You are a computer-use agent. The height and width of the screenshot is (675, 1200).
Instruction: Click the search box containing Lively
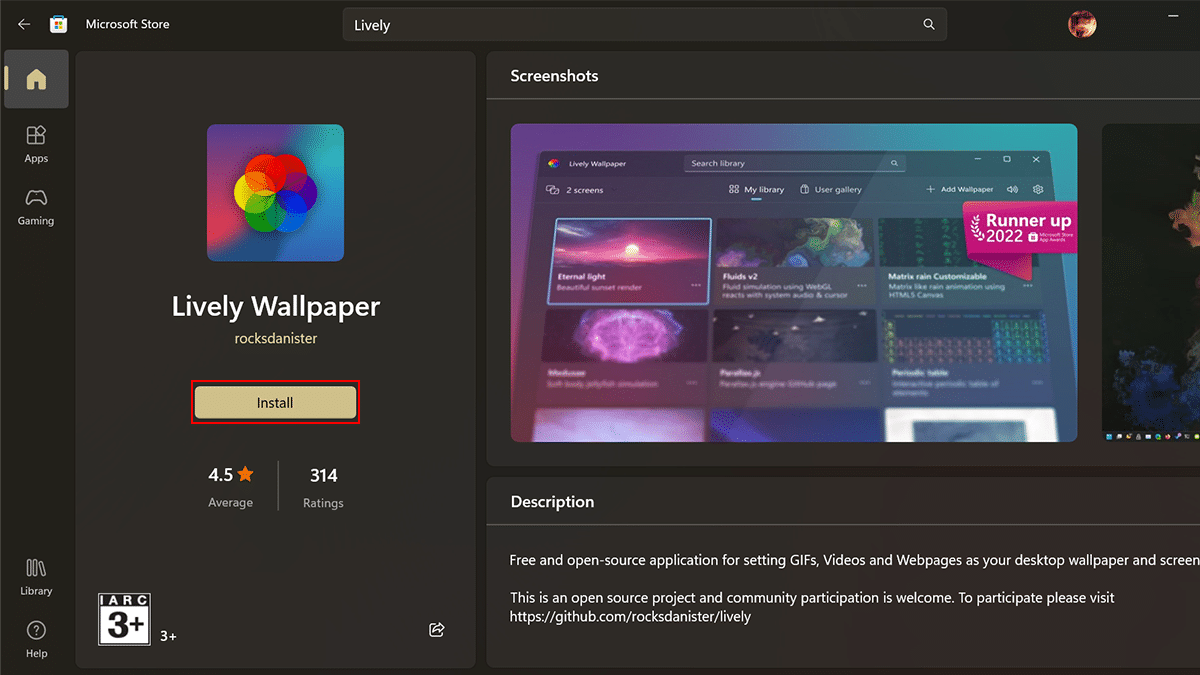pyautogui.click(x=630, y=25)
